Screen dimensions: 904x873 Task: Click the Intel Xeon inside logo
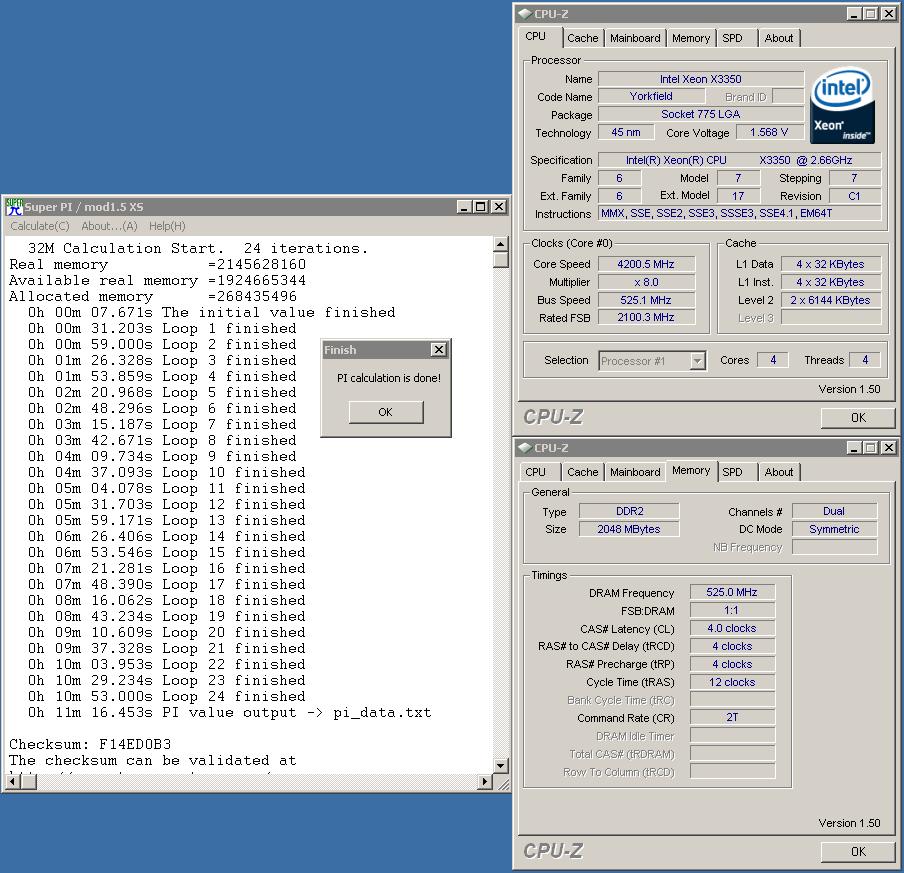(x=842, y=106)
